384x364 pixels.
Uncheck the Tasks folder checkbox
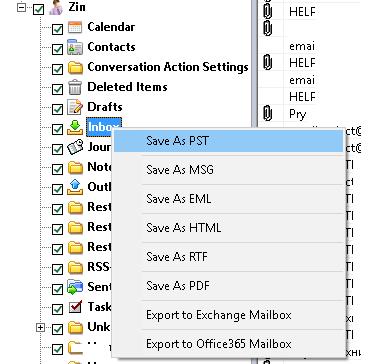[x=57, y=309]
